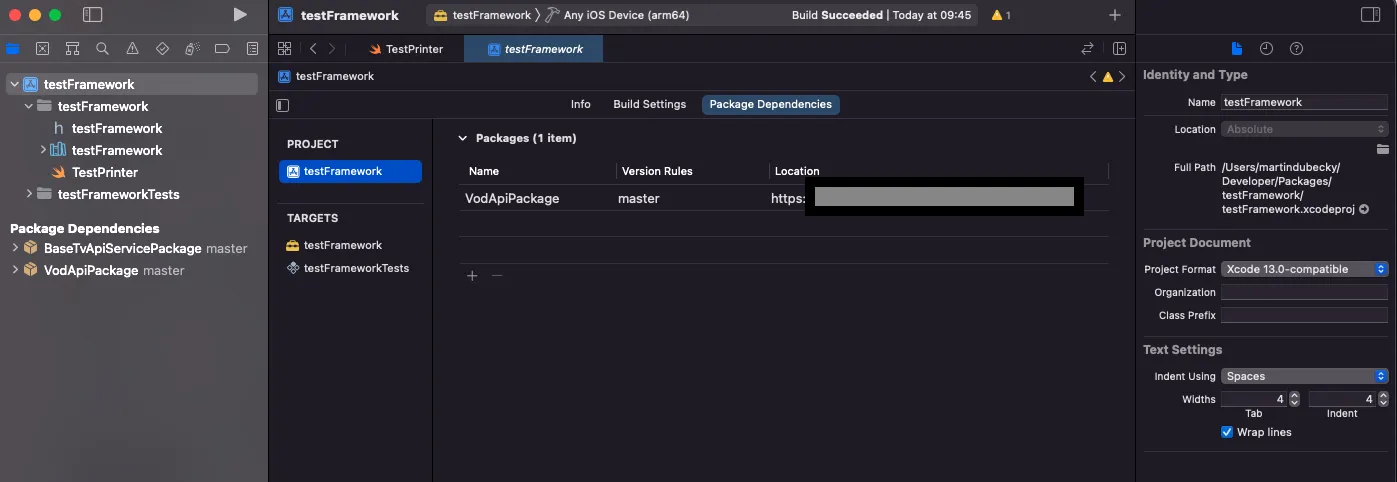Select the VodApiPackage table row

(783, 198)
